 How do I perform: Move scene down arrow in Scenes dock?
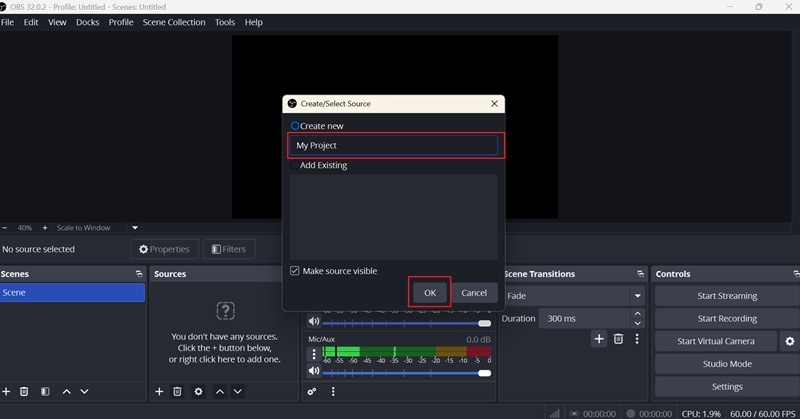pyautogui.click(x=84, y=391)
